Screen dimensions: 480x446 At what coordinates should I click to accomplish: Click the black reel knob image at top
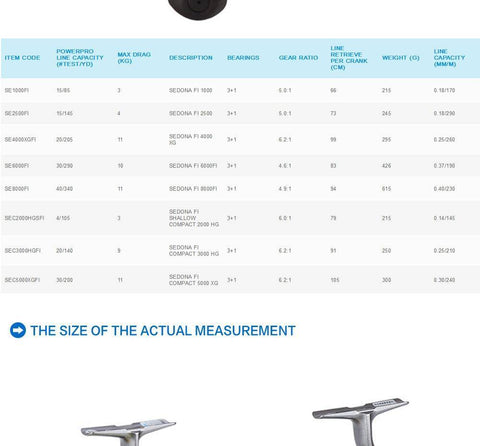tap(198, 9)
